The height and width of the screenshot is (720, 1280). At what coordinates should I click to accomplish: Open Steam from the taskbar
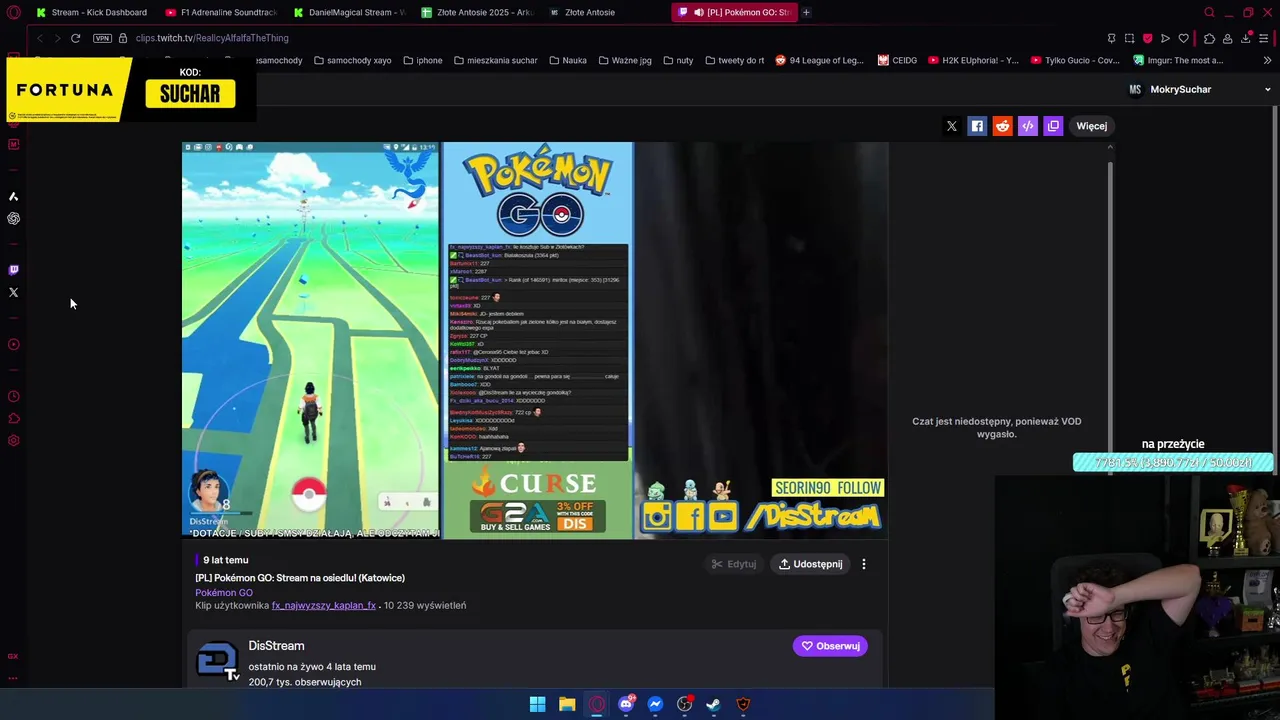point(714,704)
